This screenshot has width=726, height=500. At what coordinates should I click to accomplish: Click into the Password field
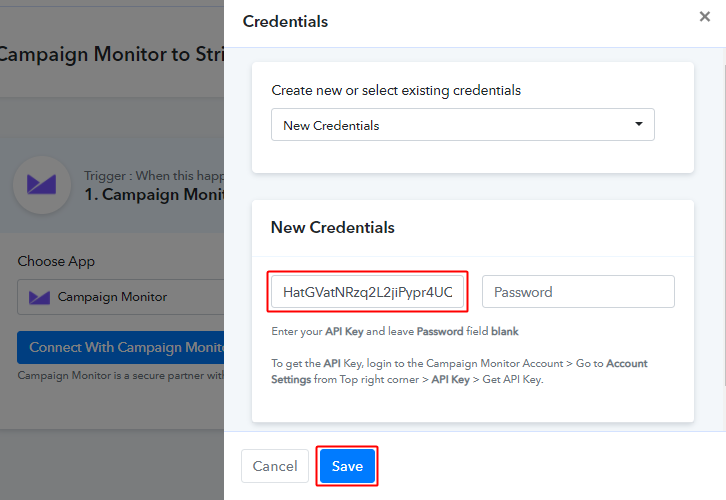pyautogui.click(x=578, y=292)
